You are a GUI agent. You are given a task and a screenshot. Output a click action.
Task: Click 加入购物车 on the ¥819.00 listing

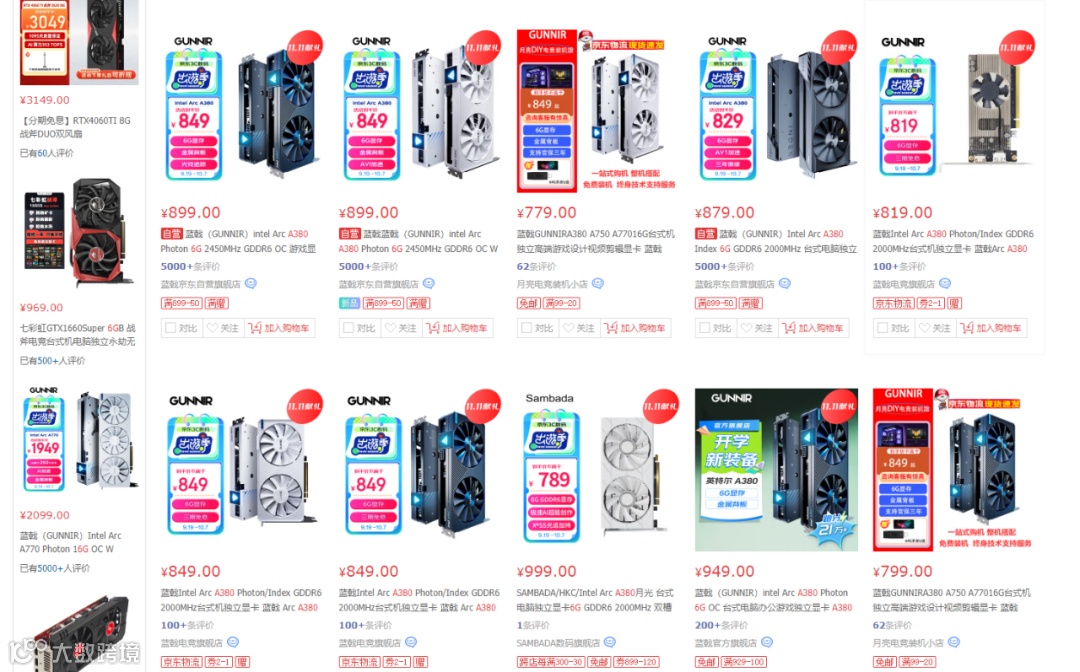[x=991, y=328]
